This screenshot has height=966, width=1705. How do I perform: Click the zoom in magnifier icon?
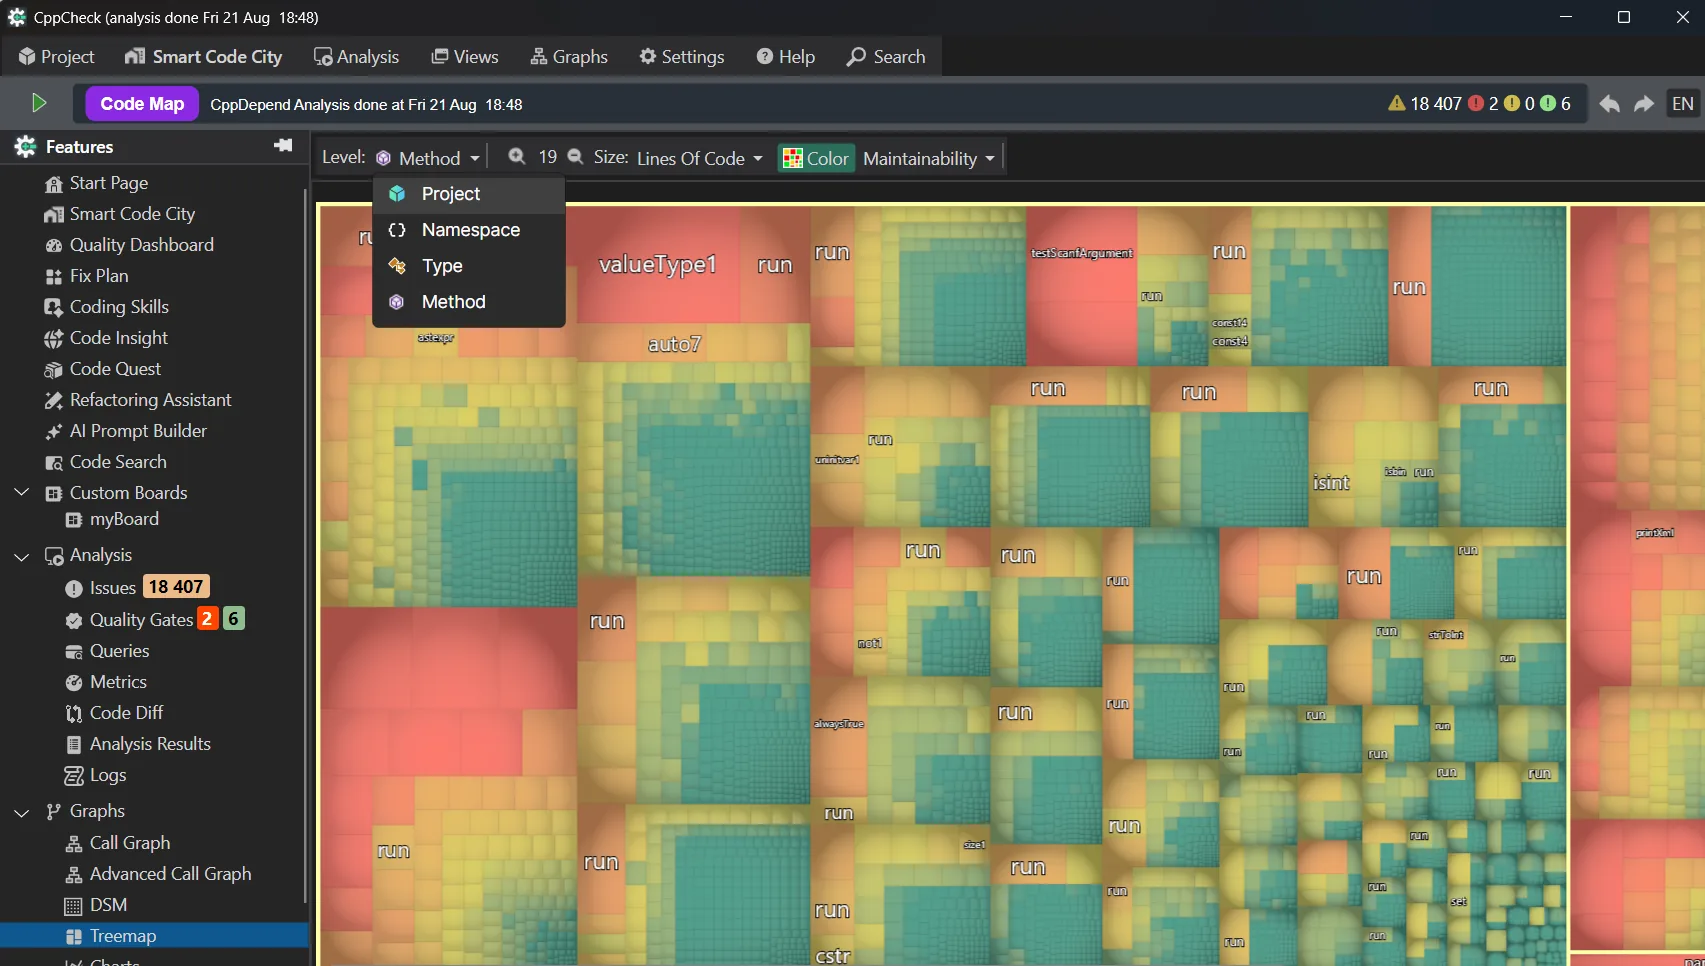(517, 157)
